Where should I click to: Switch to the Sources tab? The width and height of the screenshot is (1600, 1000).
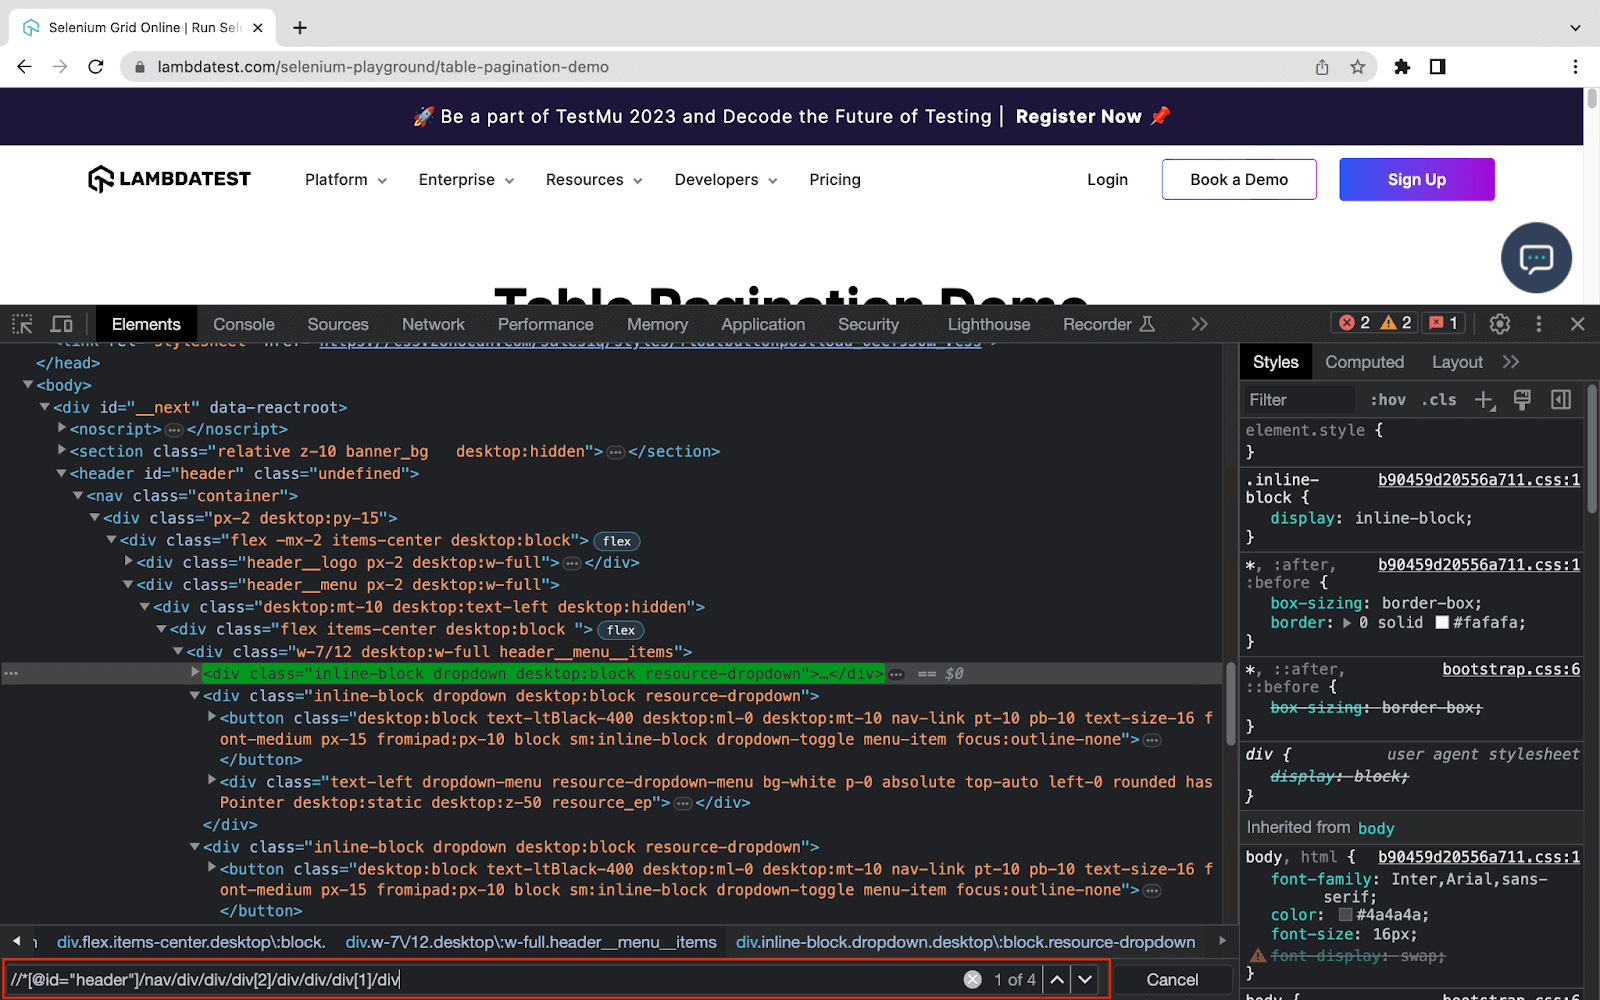(338, 324)
